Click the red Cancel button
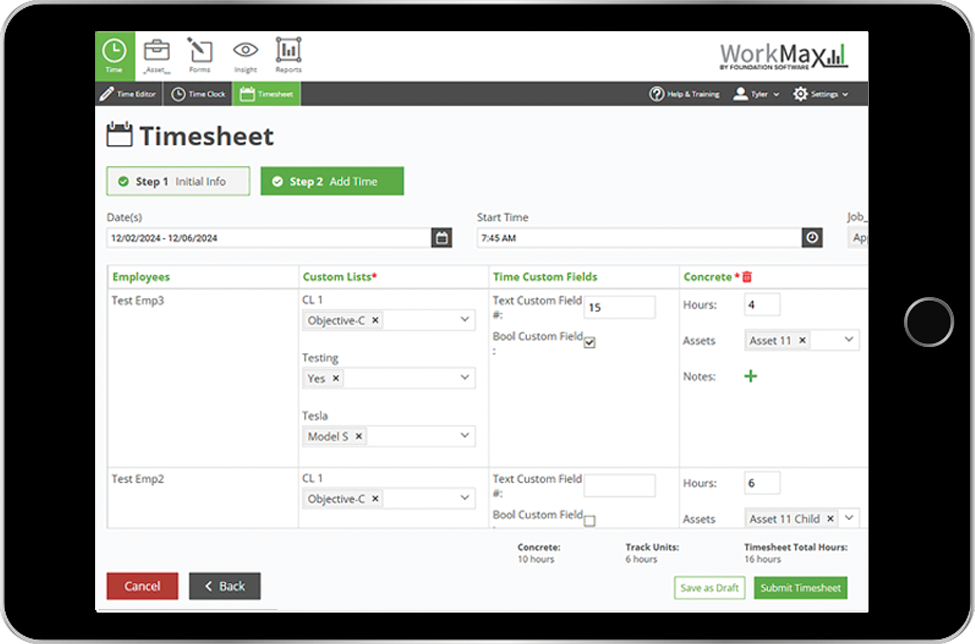975x644 pixels. 142,586
